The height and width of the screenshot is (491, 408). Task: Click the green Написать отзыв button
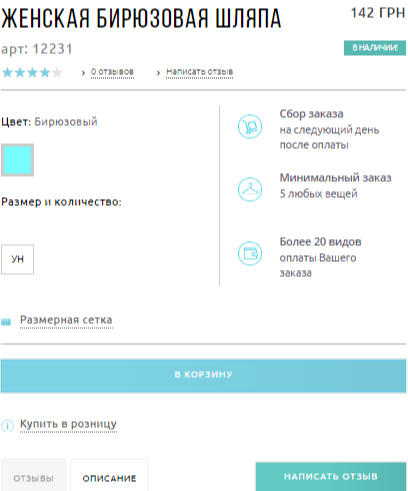331,477
